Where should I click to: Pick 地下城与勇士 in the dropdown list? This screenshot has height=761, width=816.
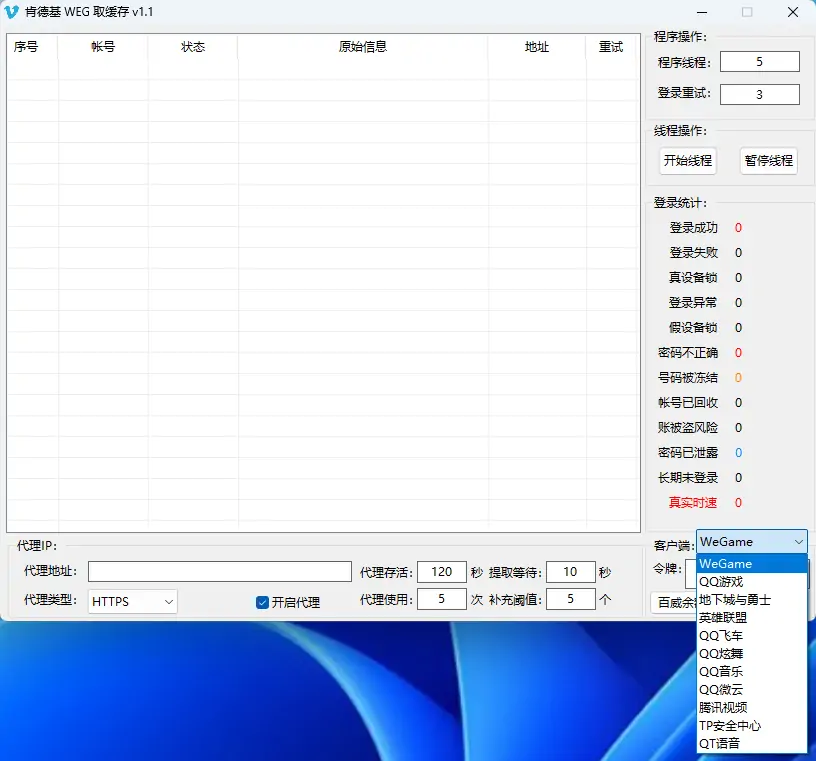coord(751,600)
